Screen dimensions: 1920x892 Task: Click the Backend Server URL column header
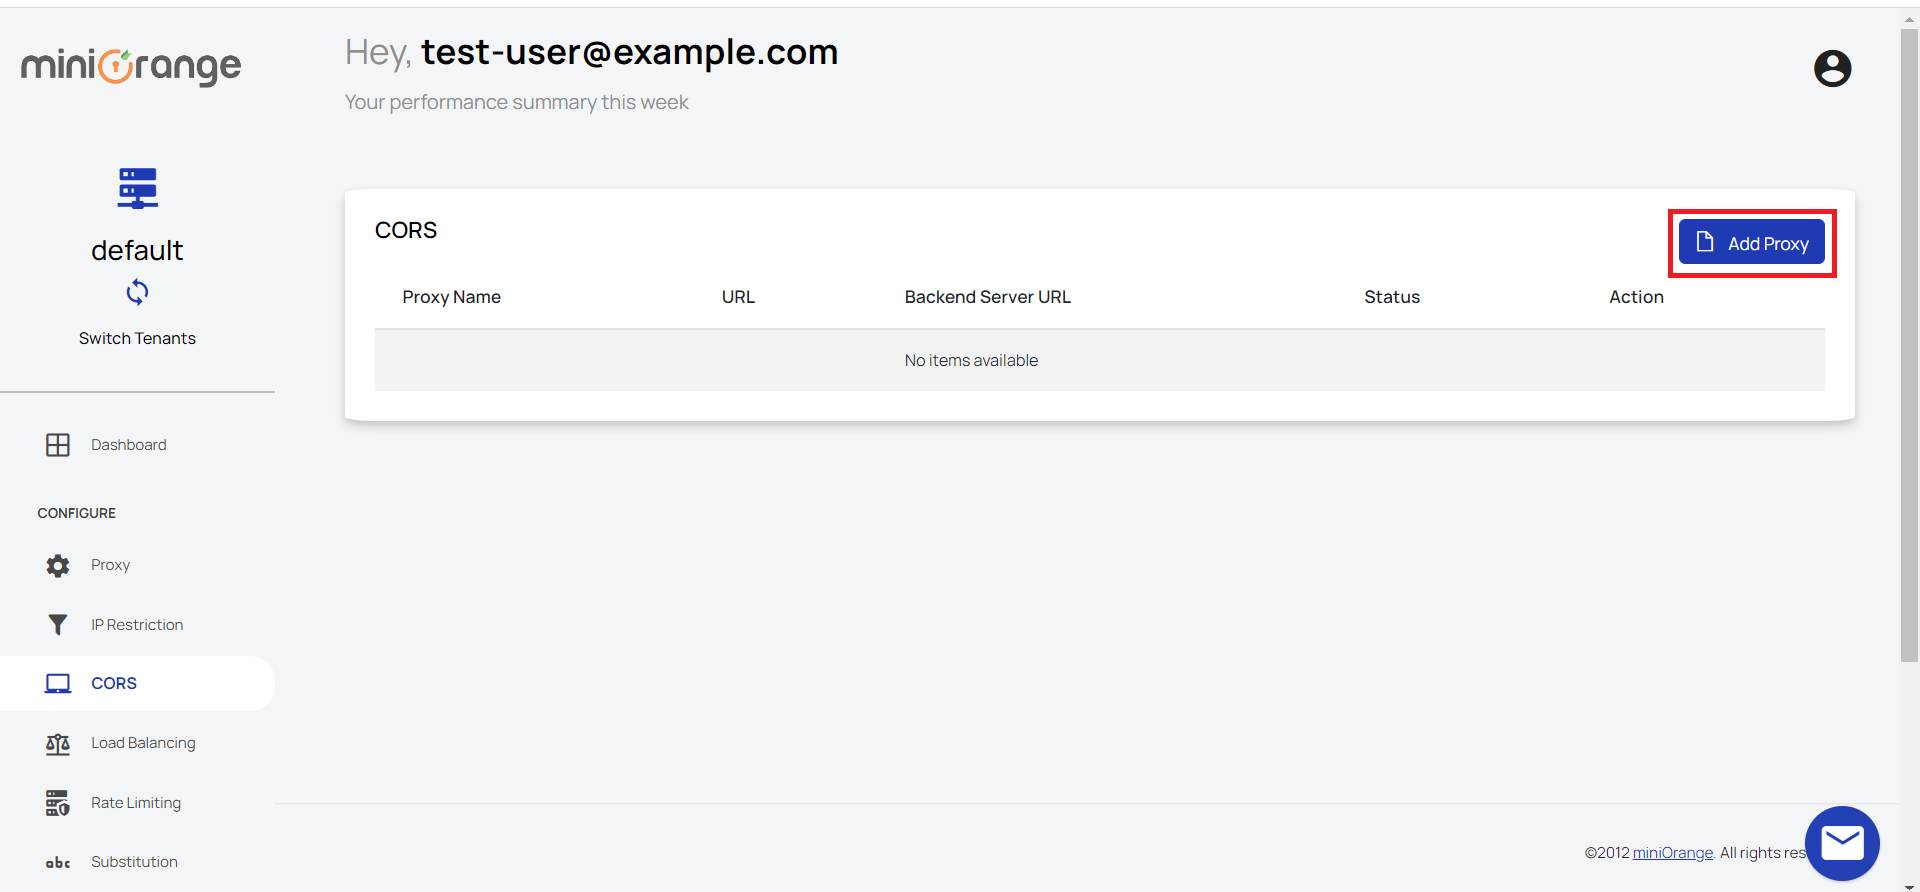[x=987, y=297]
